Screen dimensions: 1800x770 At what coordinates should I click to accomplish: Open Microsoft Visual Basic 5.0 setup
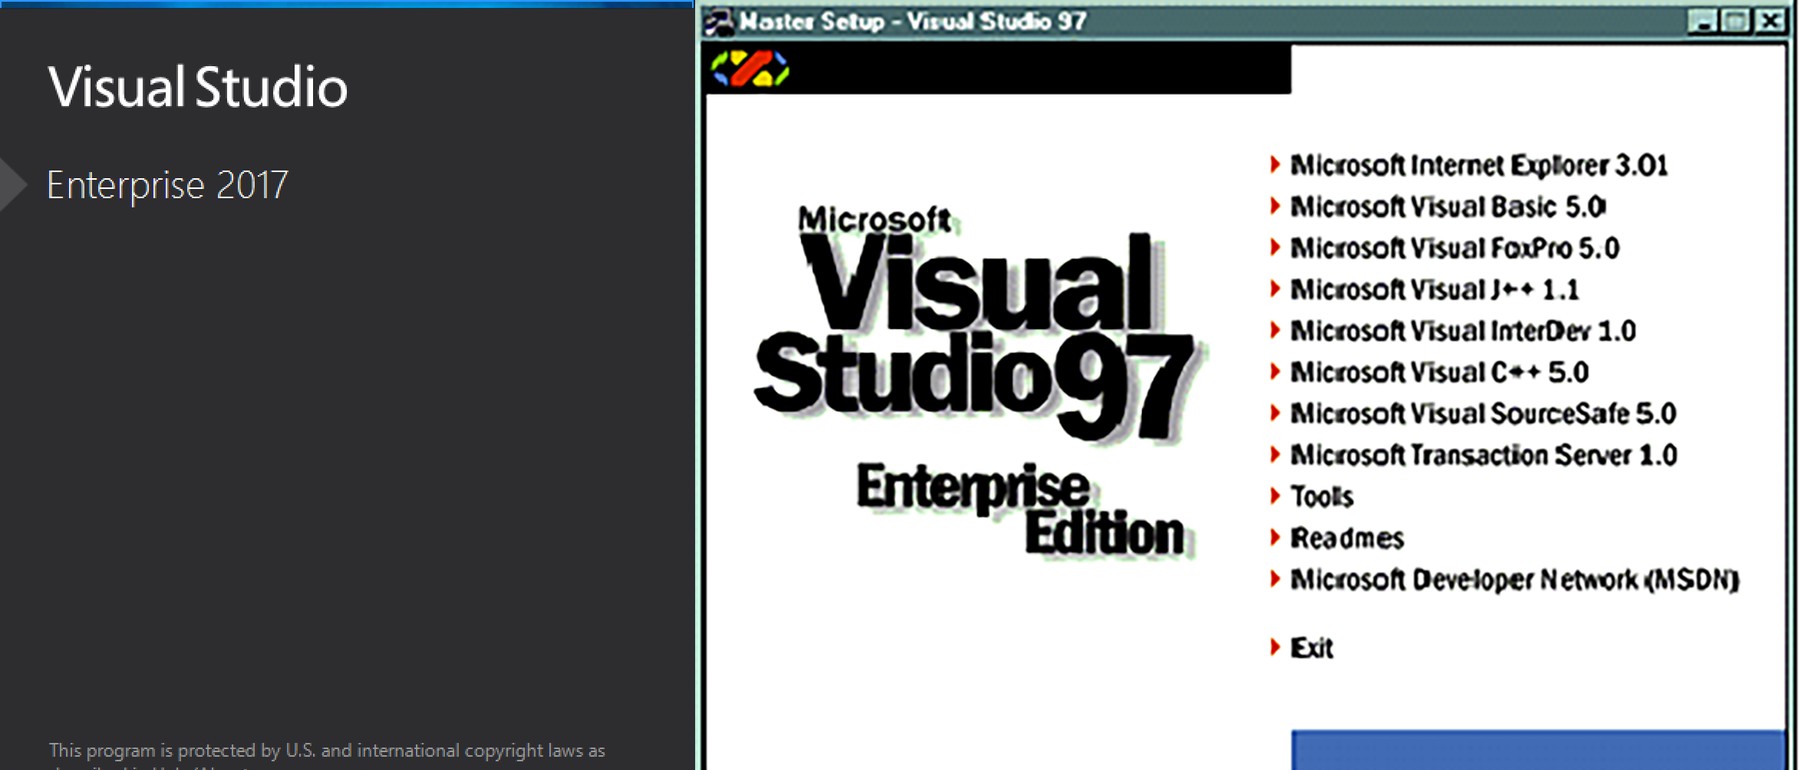coord(1447,207)
